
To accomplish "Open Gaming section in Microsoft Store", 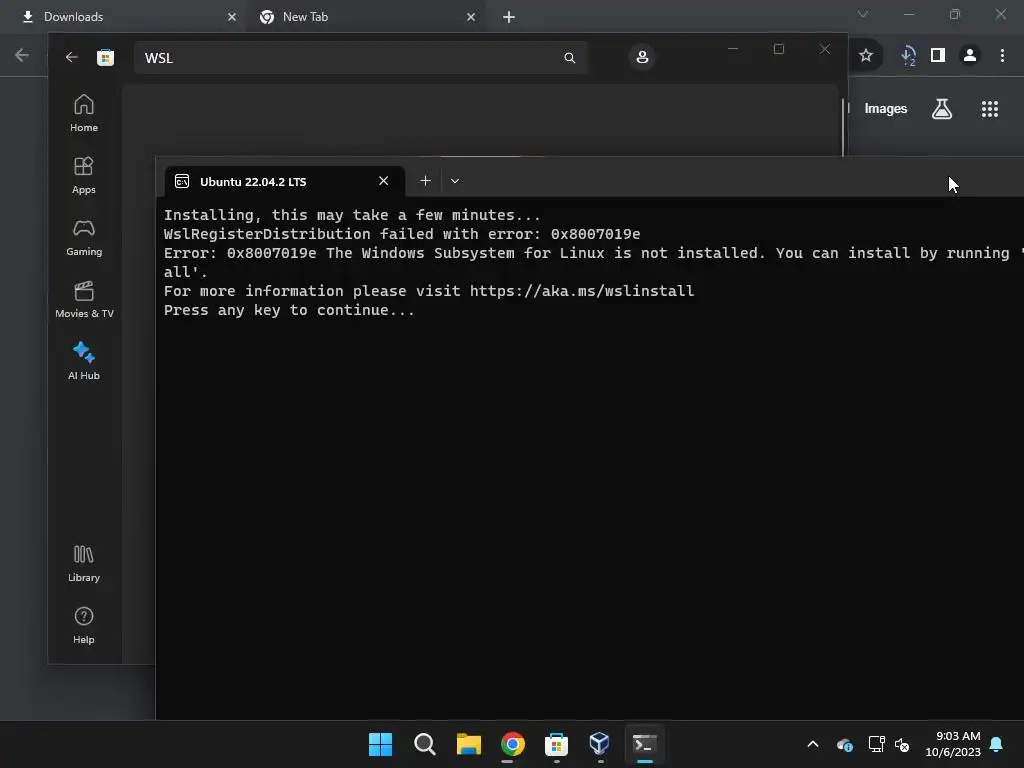I will [84, 238].
